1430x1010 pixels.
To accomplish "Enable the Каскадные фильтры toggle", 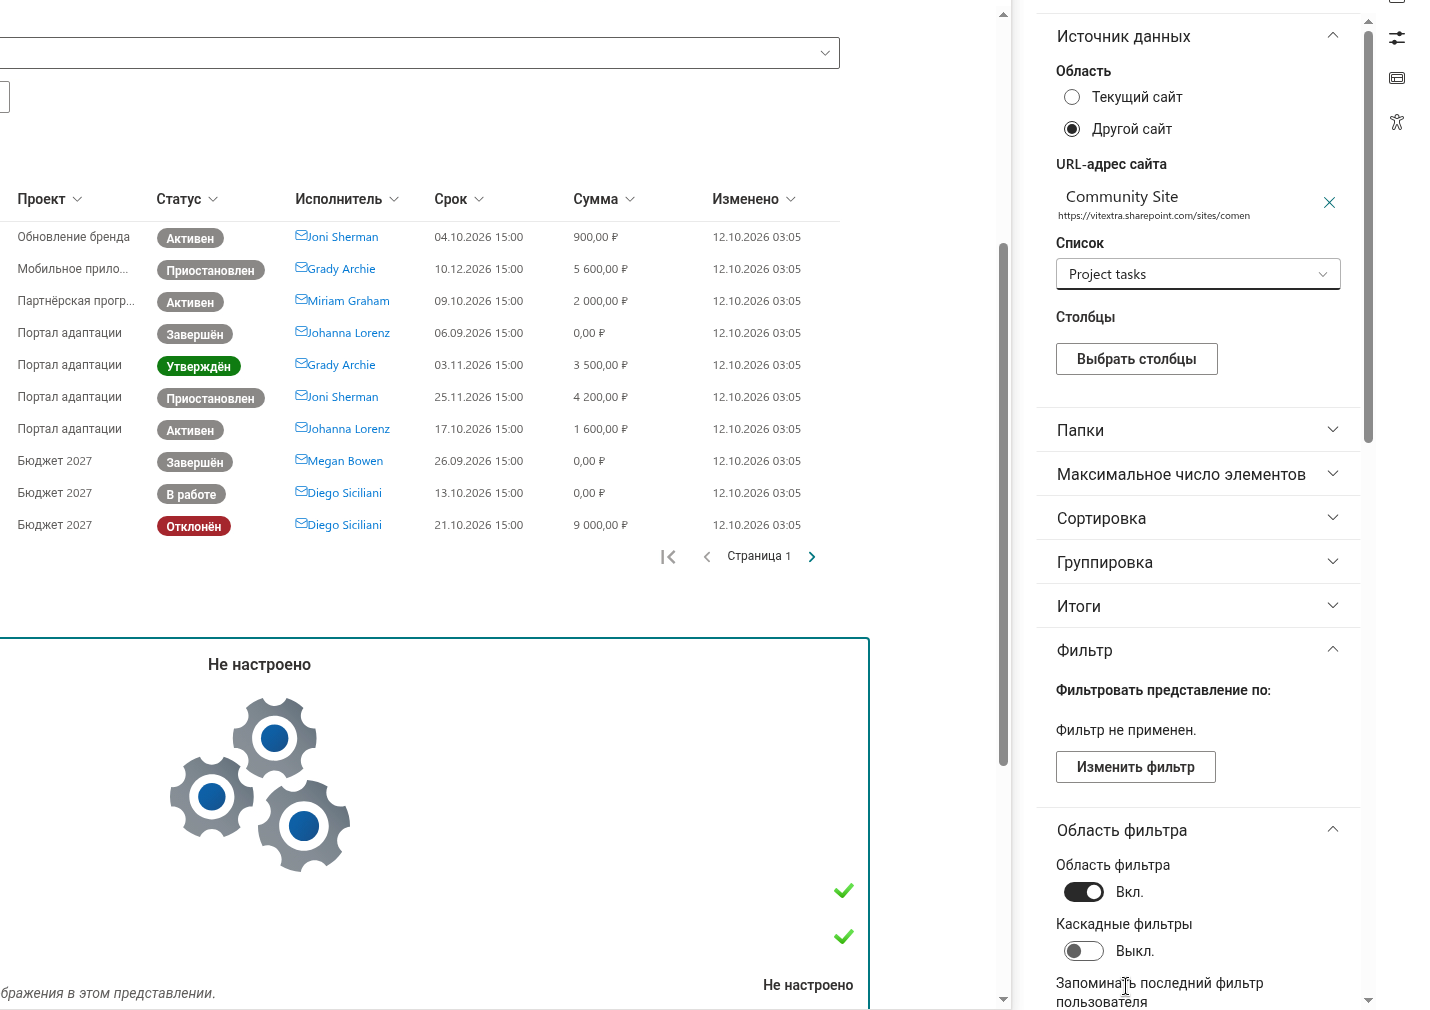I will [1084, 951].
